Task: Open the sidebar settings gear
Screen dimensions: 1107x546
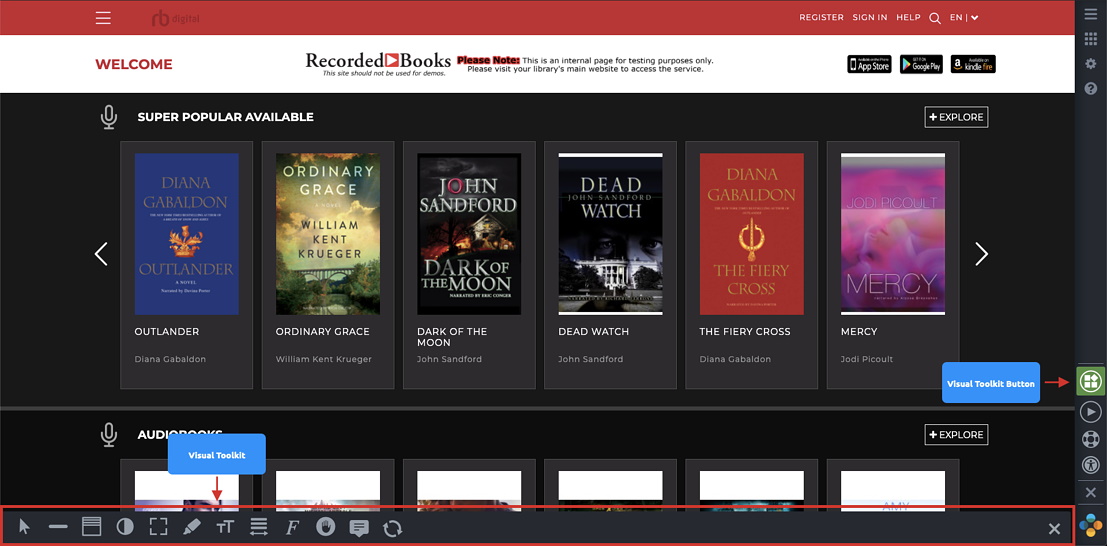Action: point(1091,64)
